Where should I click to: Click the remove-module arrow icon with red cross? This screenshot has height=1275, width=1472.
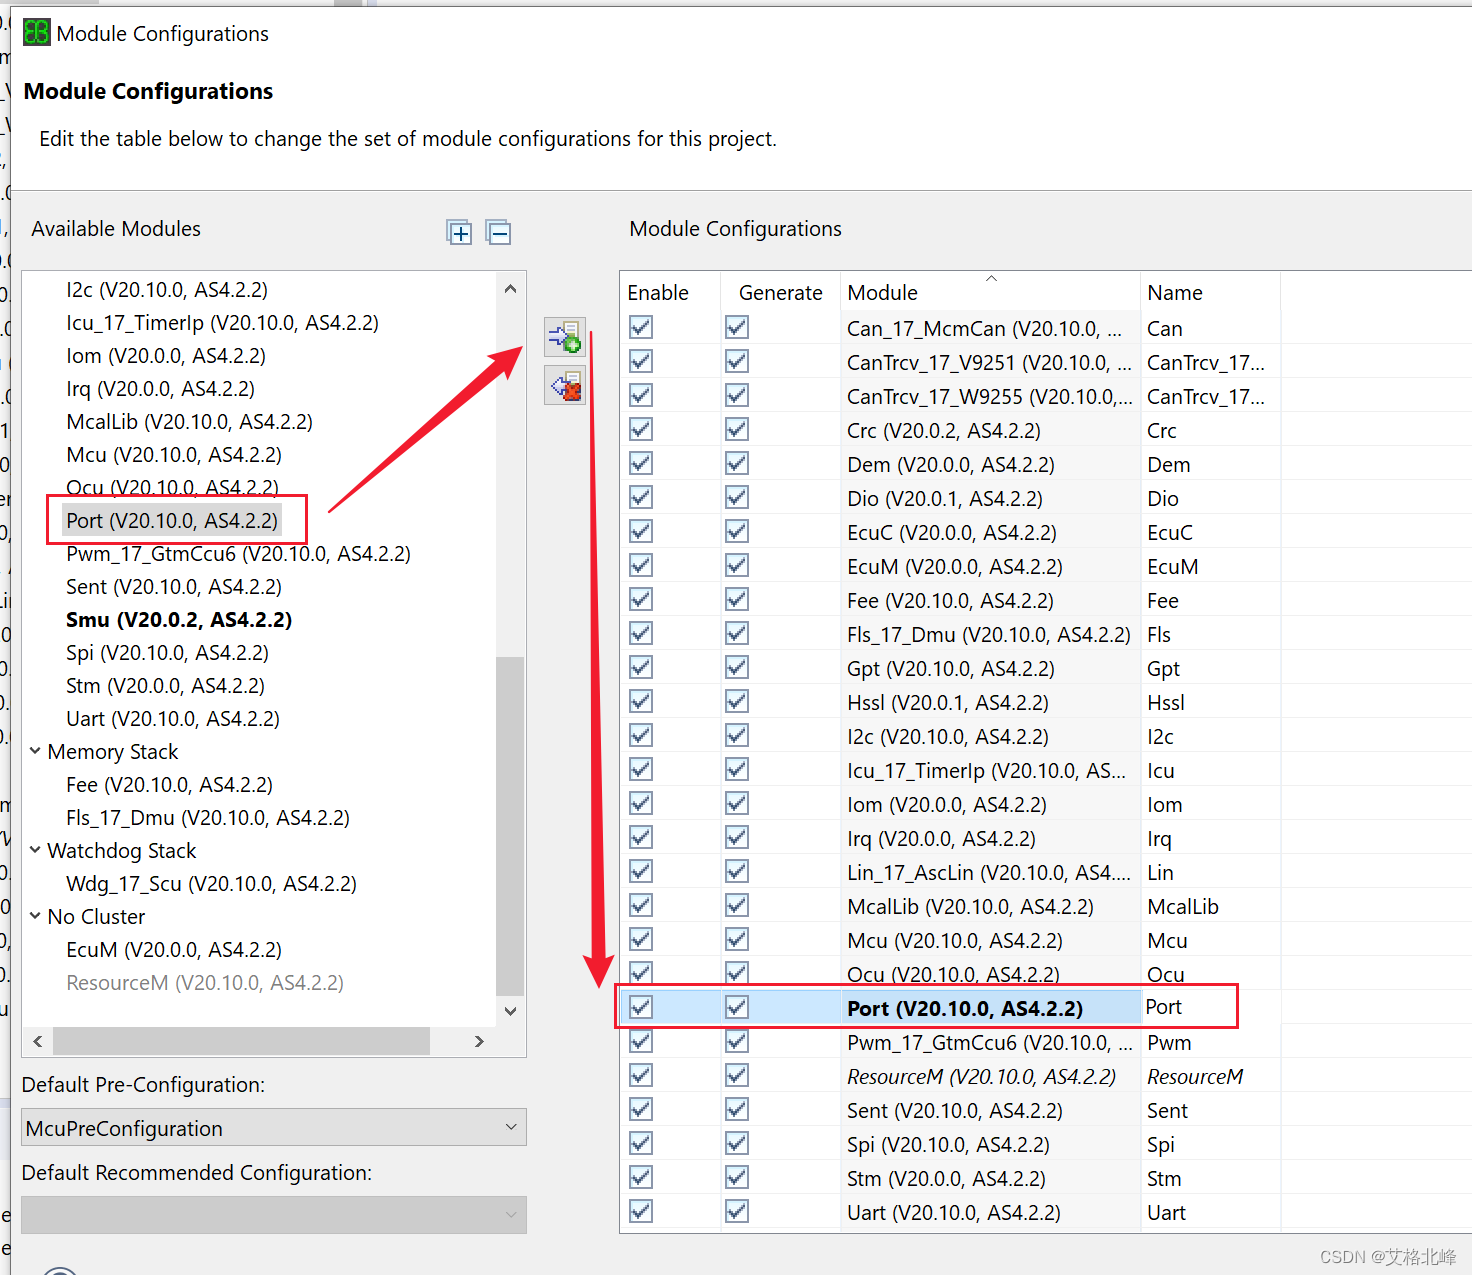pyautogui.click(x=564, y=385)
